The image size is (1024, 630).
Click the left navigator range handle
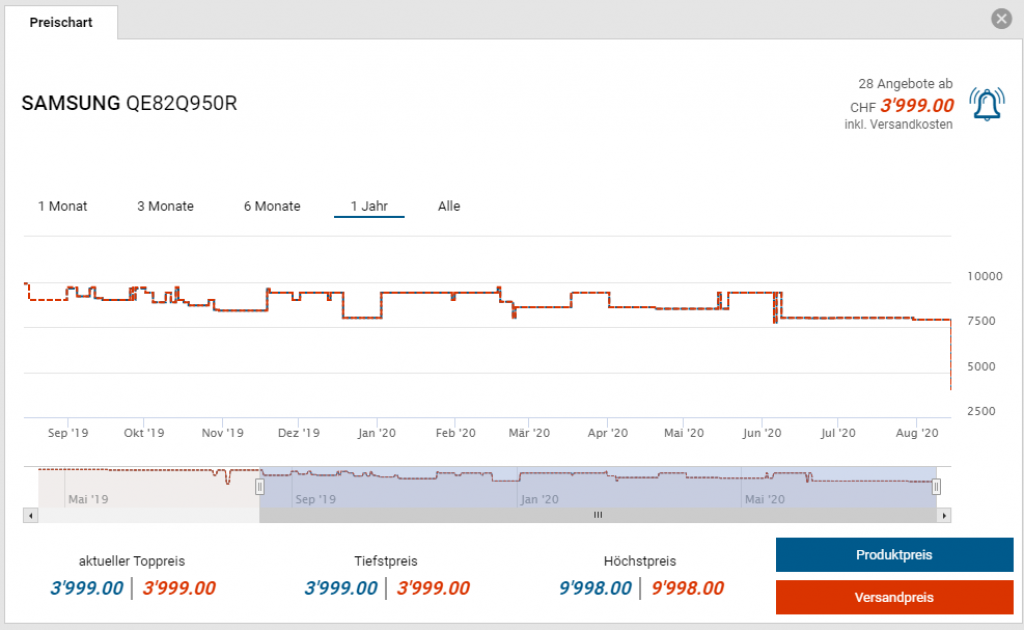259,487
